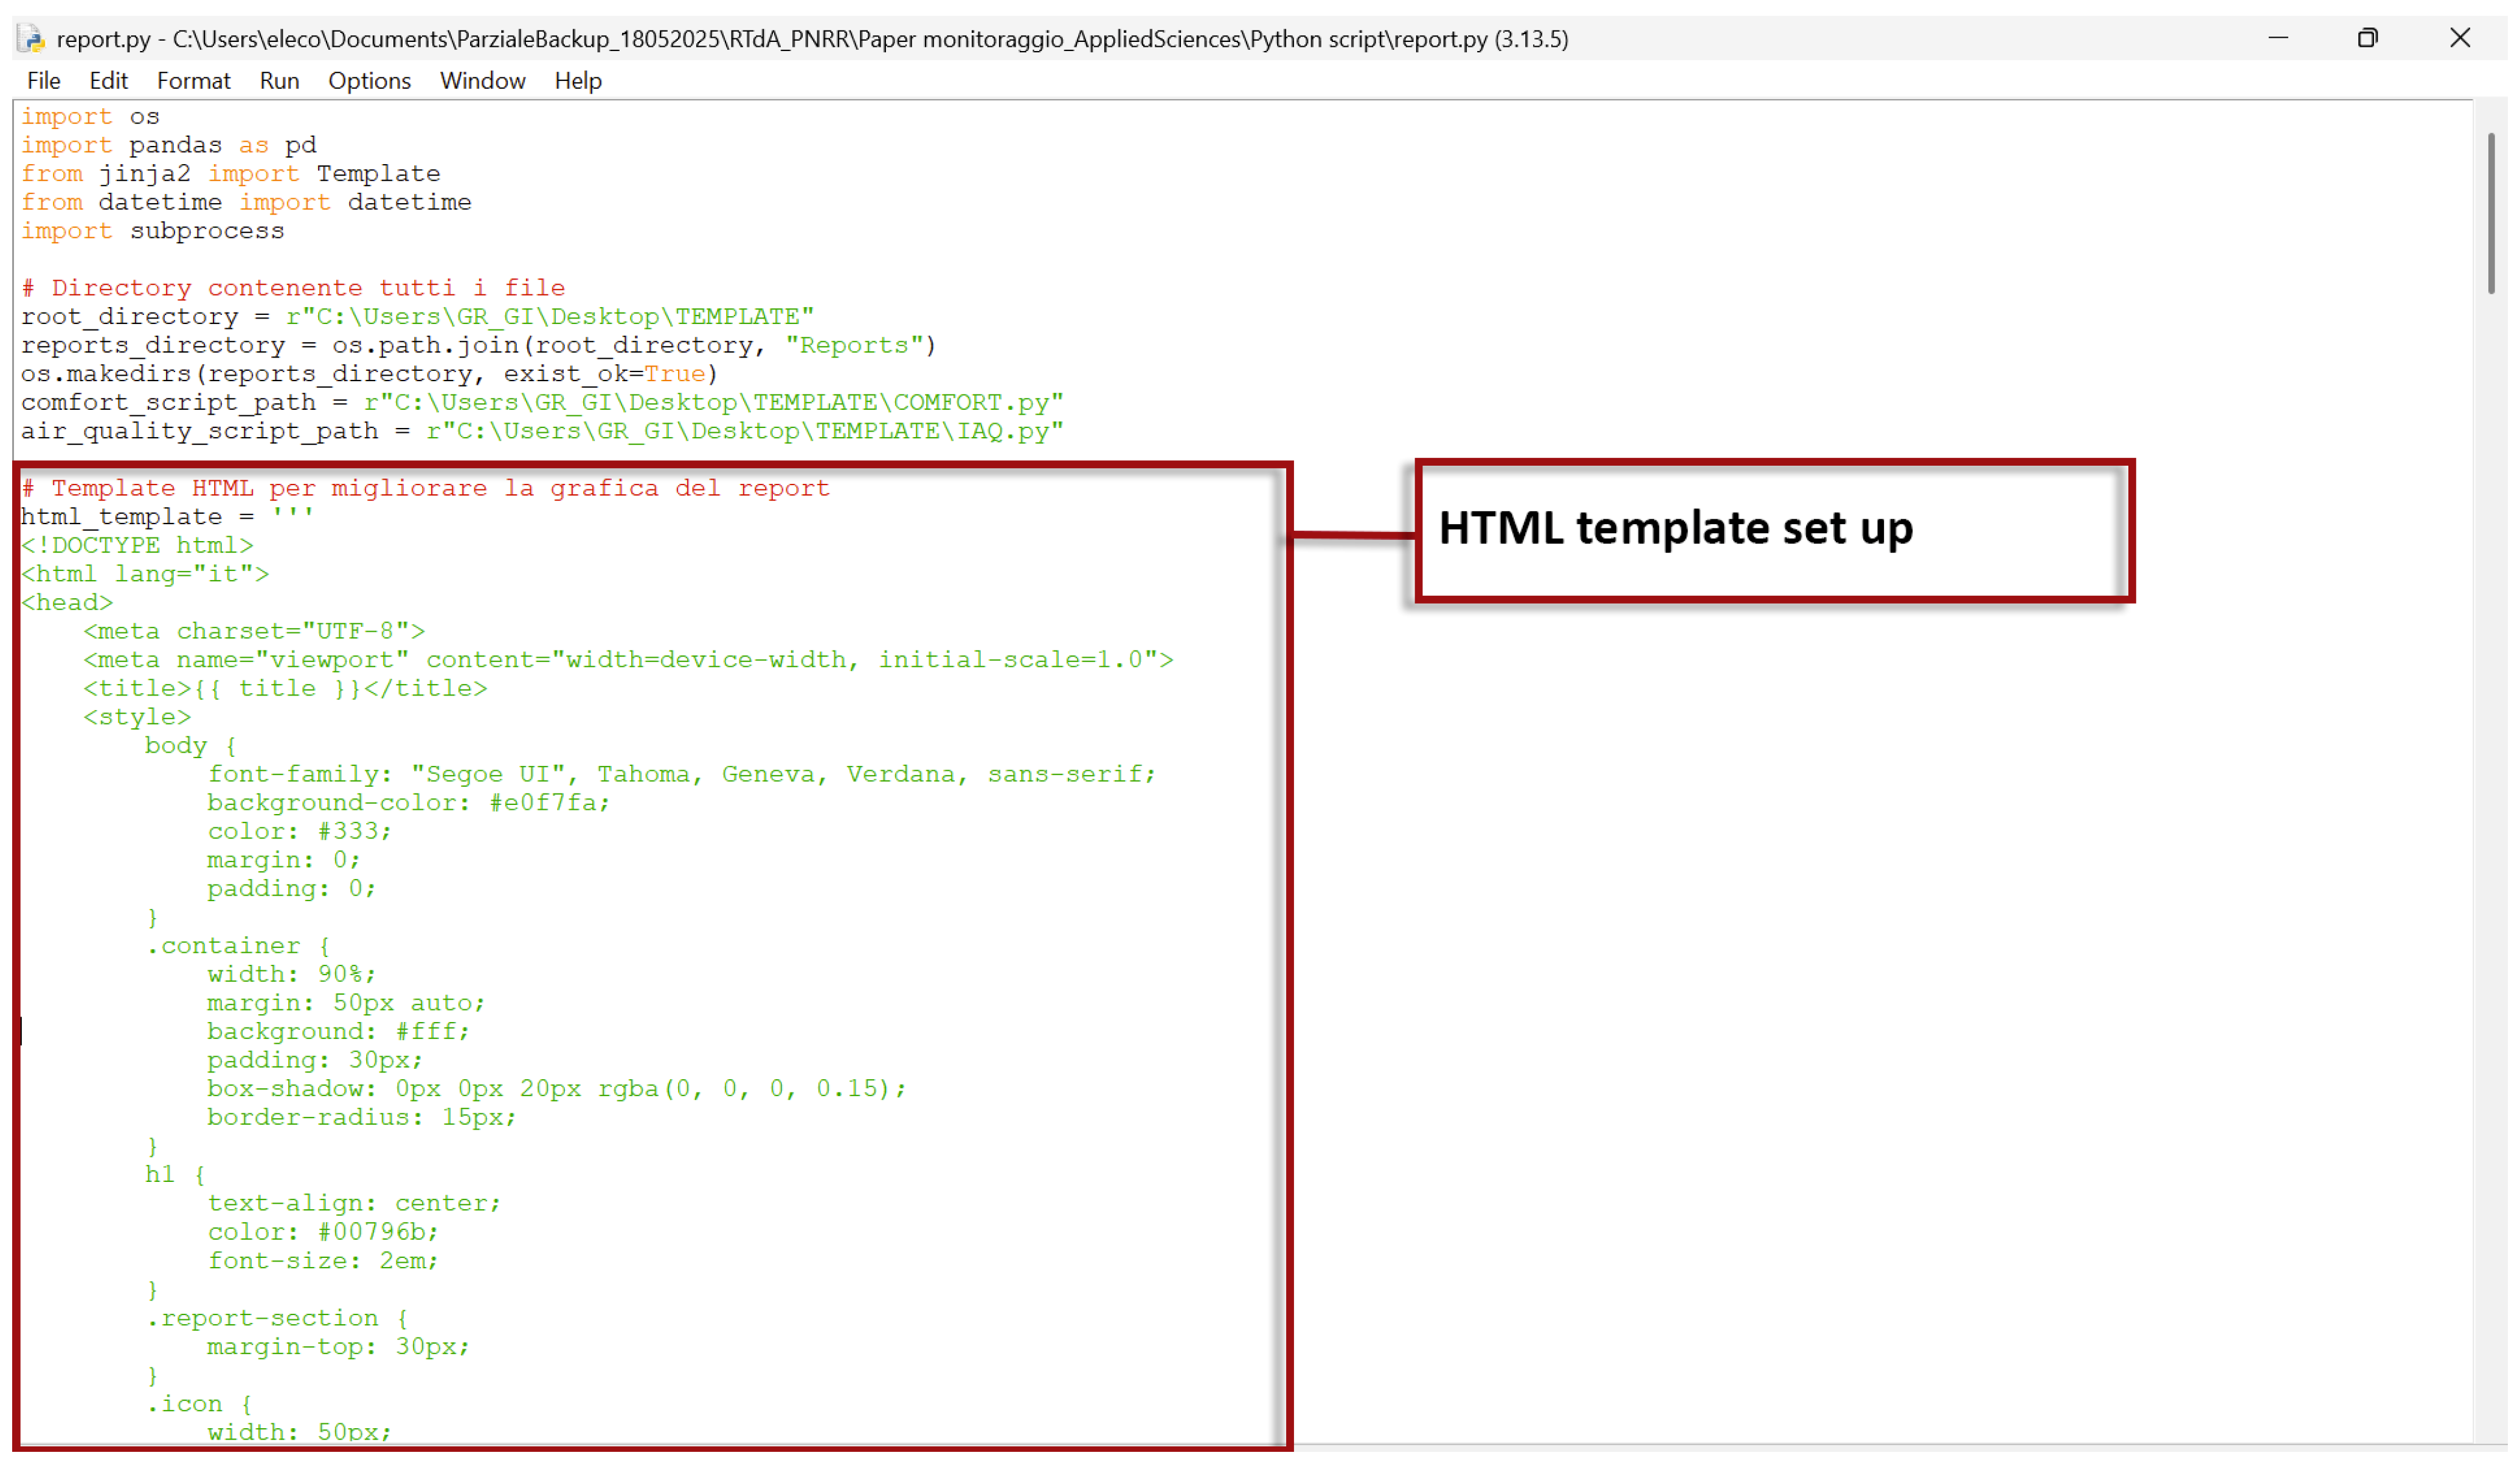
Task: Click the '.report-section {' selector line
Action: (x=277, y=1320)
